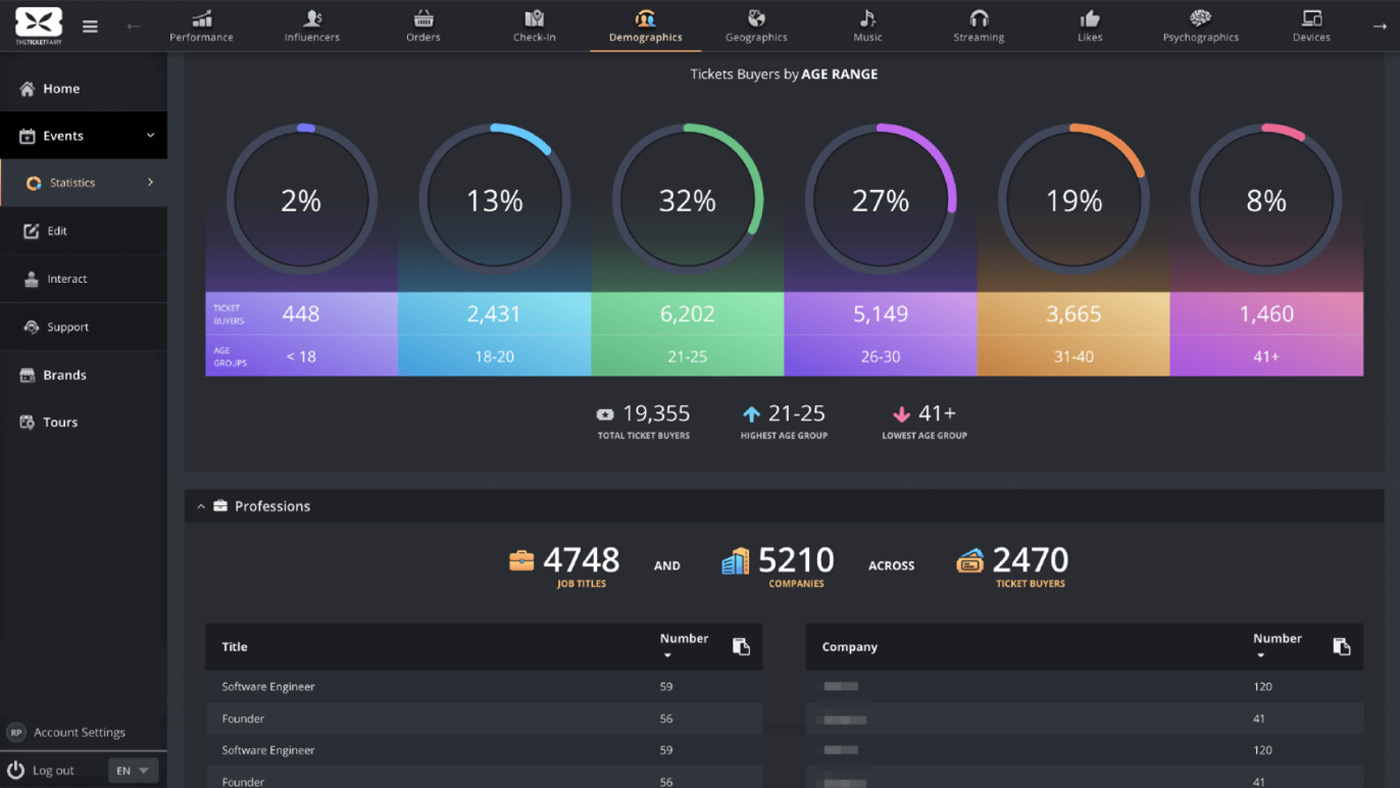Open the Music statistics icon

(866, 25)
